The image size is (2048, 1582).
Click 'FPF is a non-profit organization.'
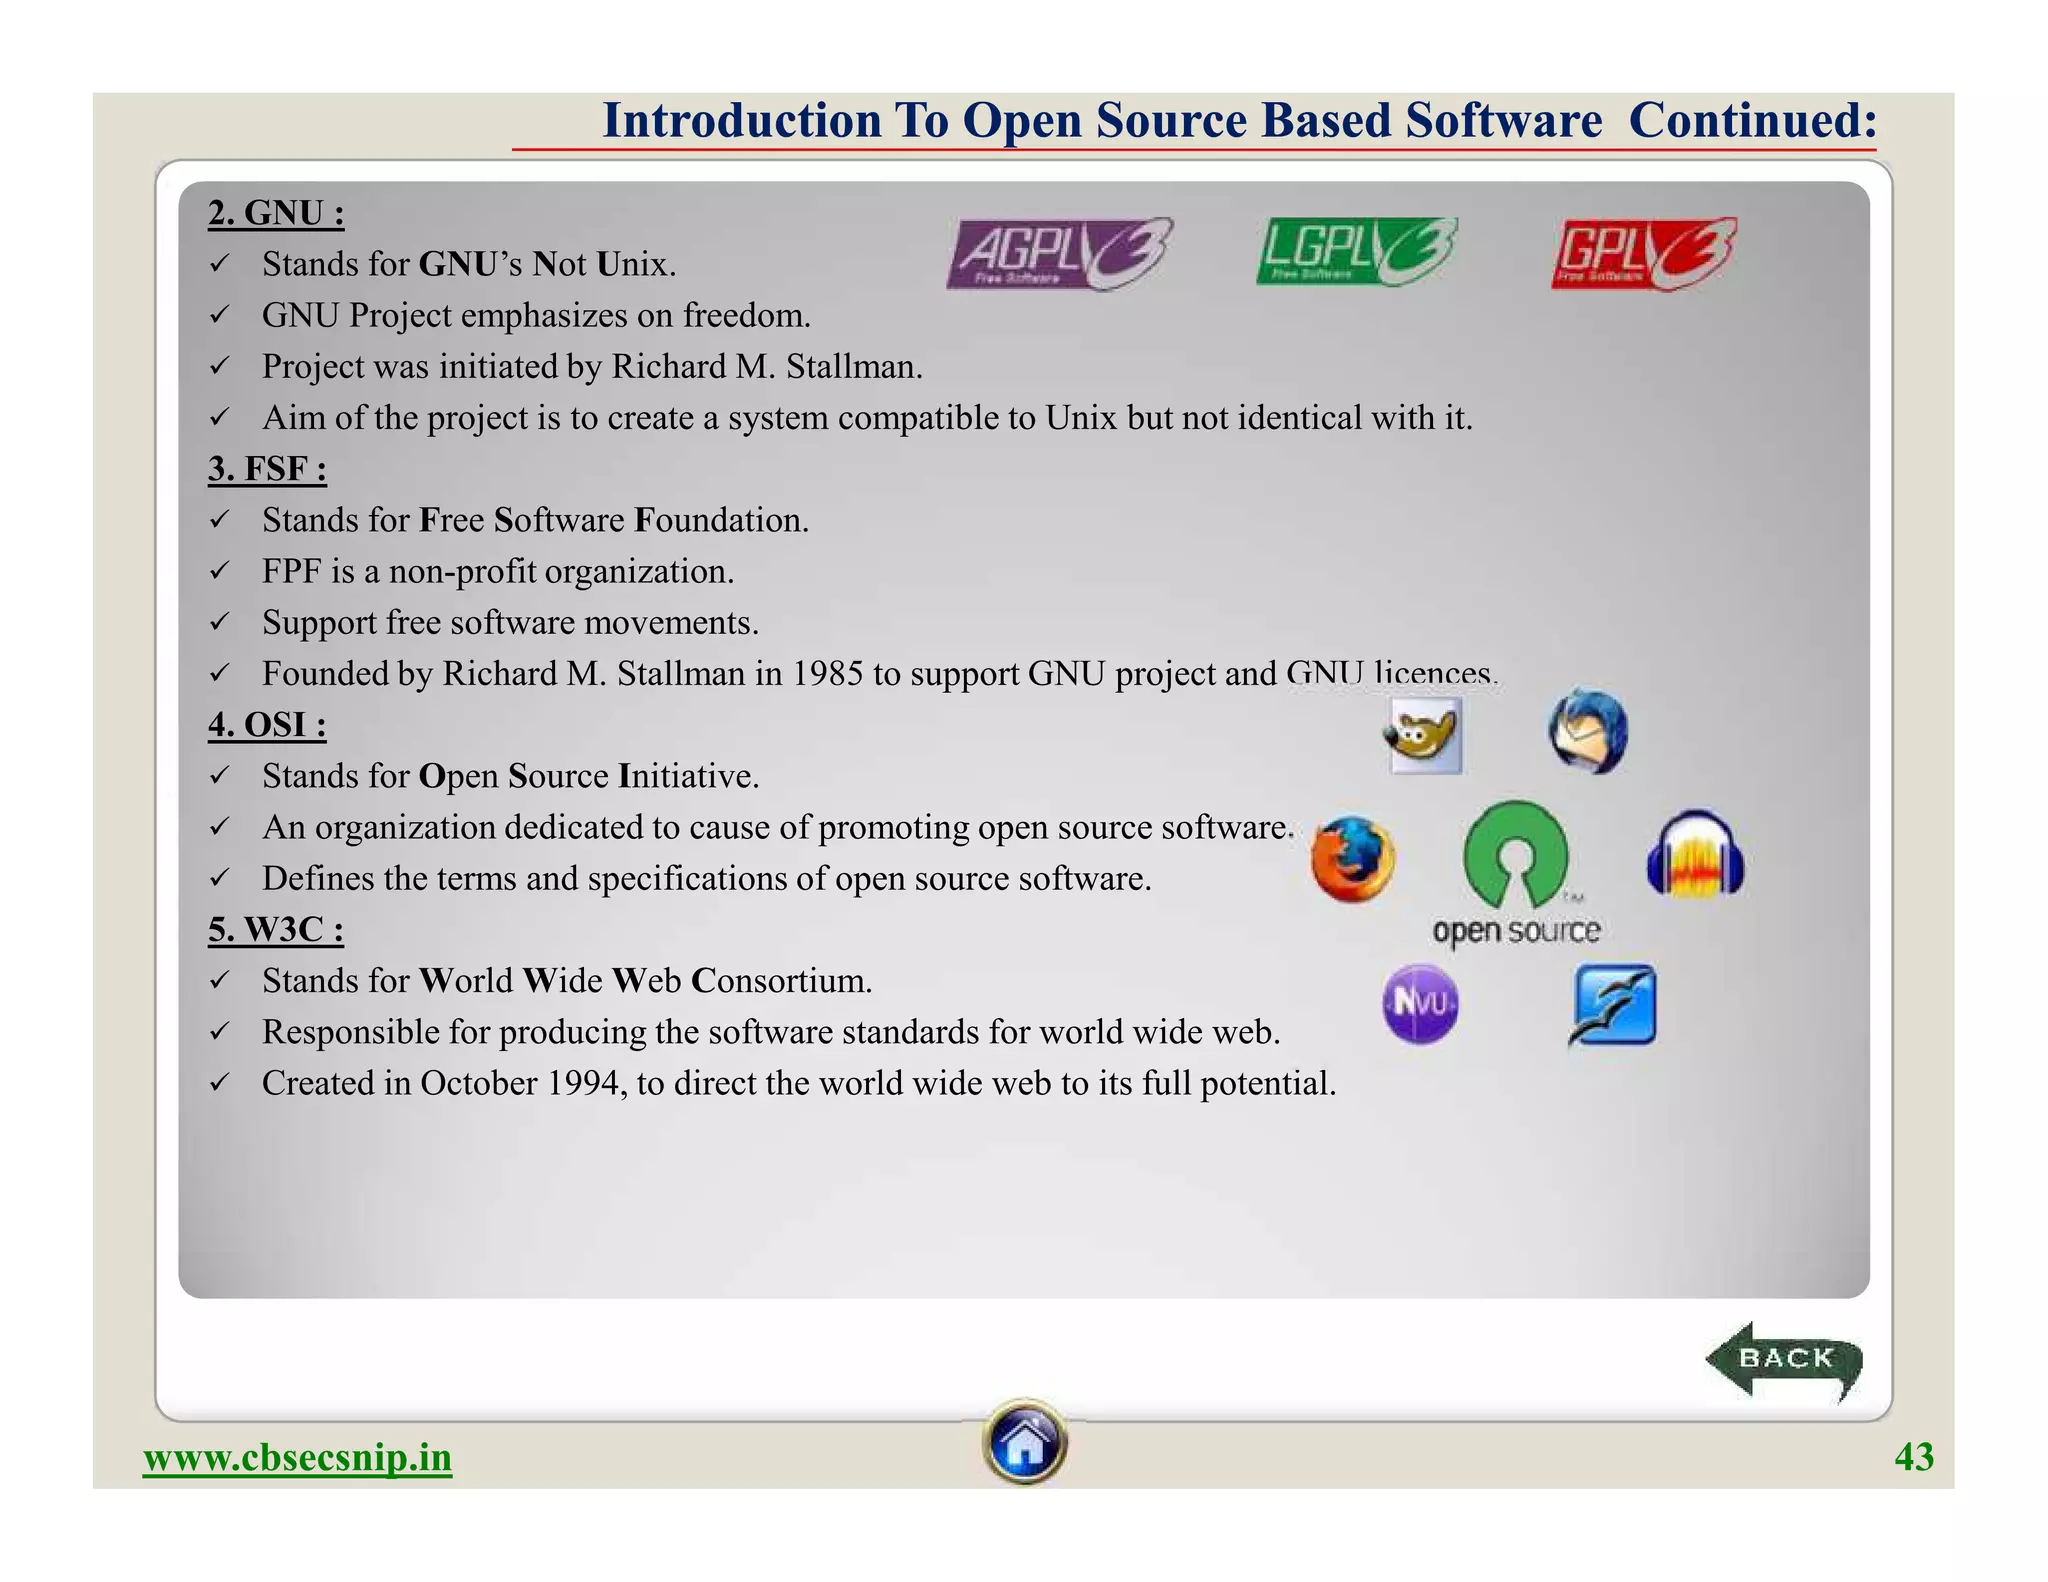(498, 572)
